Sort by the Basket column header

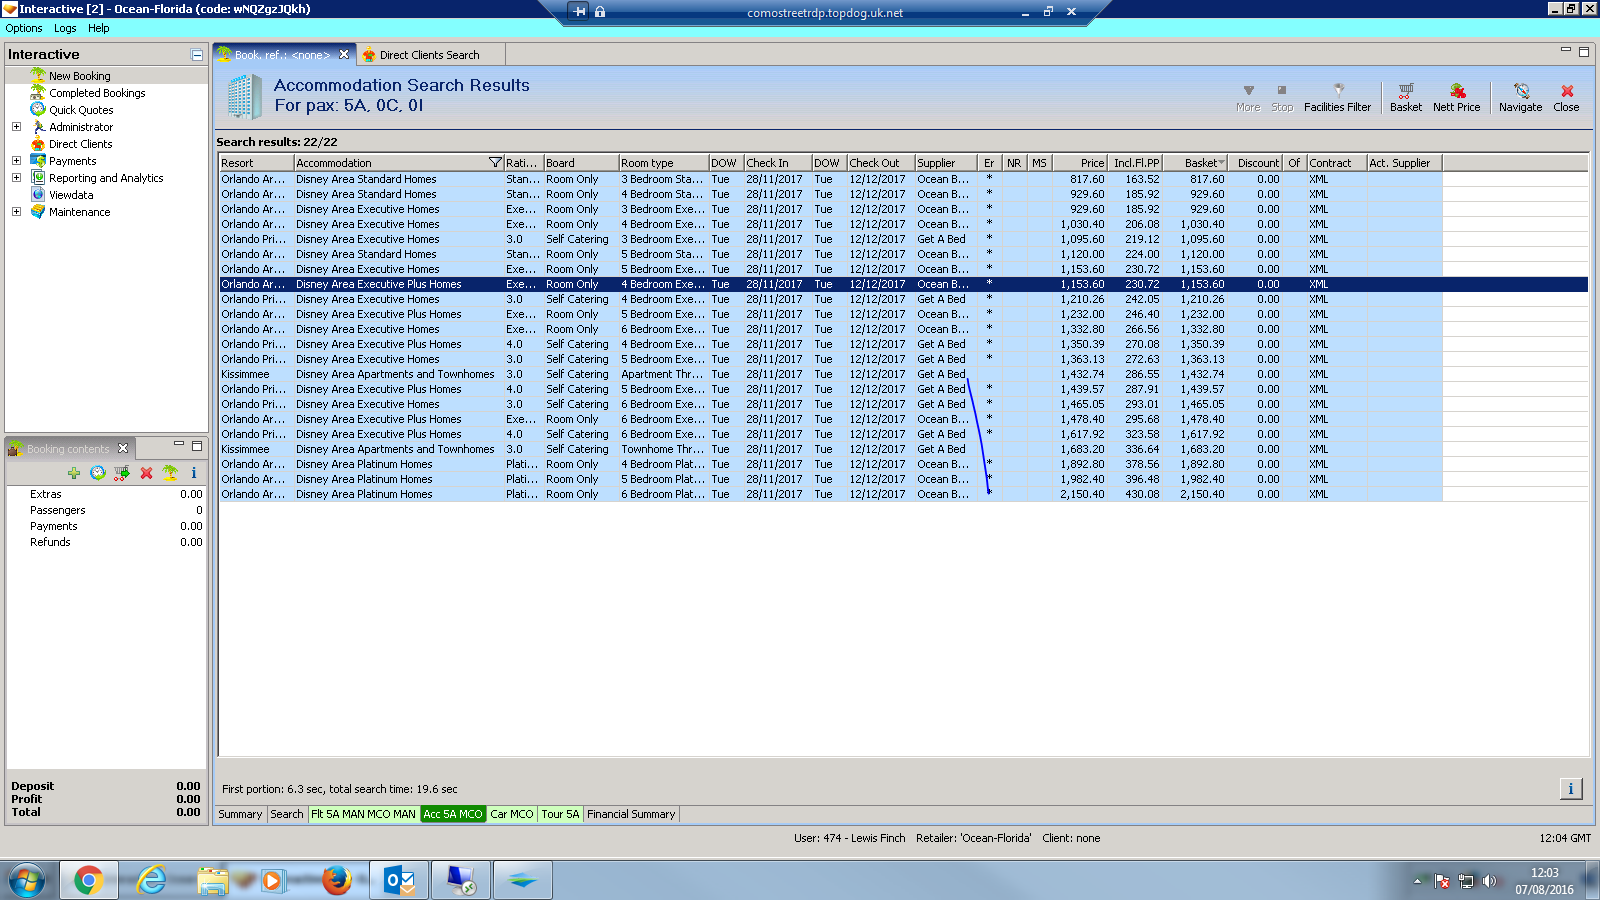point(1196,163)
